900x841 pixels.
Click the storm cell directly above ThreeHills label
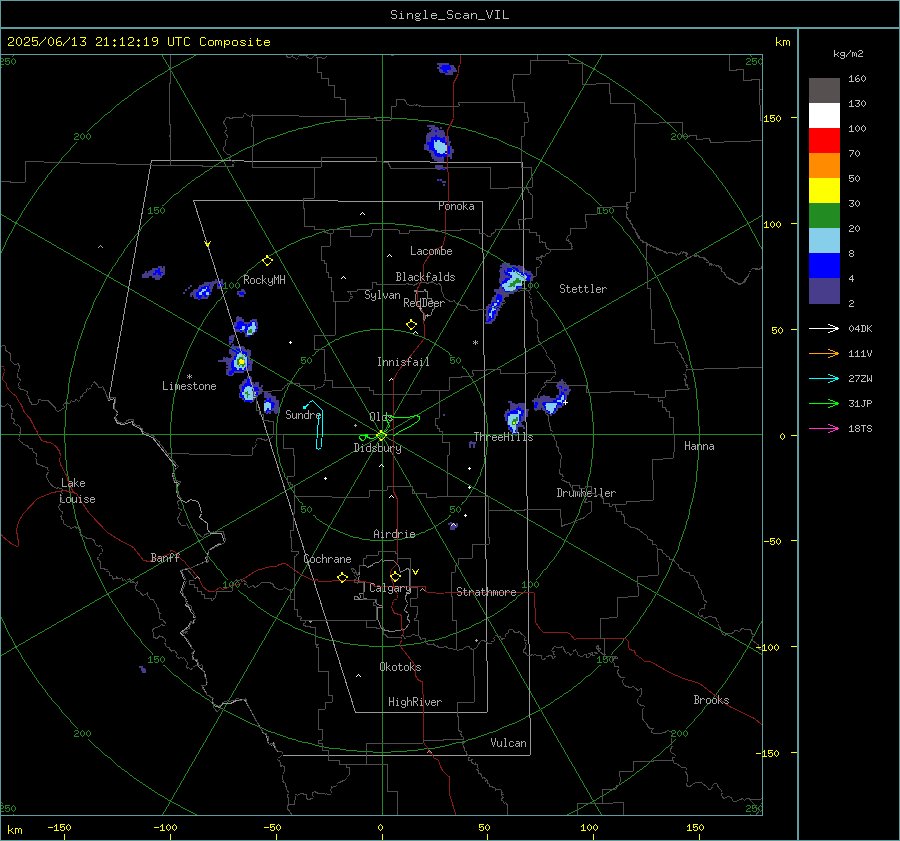tap(515, 416)
